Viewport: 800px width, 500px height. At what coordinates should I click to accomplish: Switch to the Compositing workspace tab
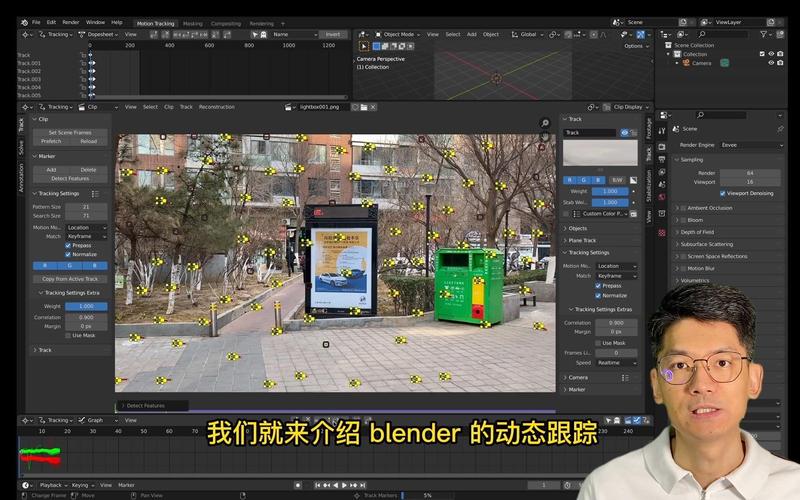point(226,23)
